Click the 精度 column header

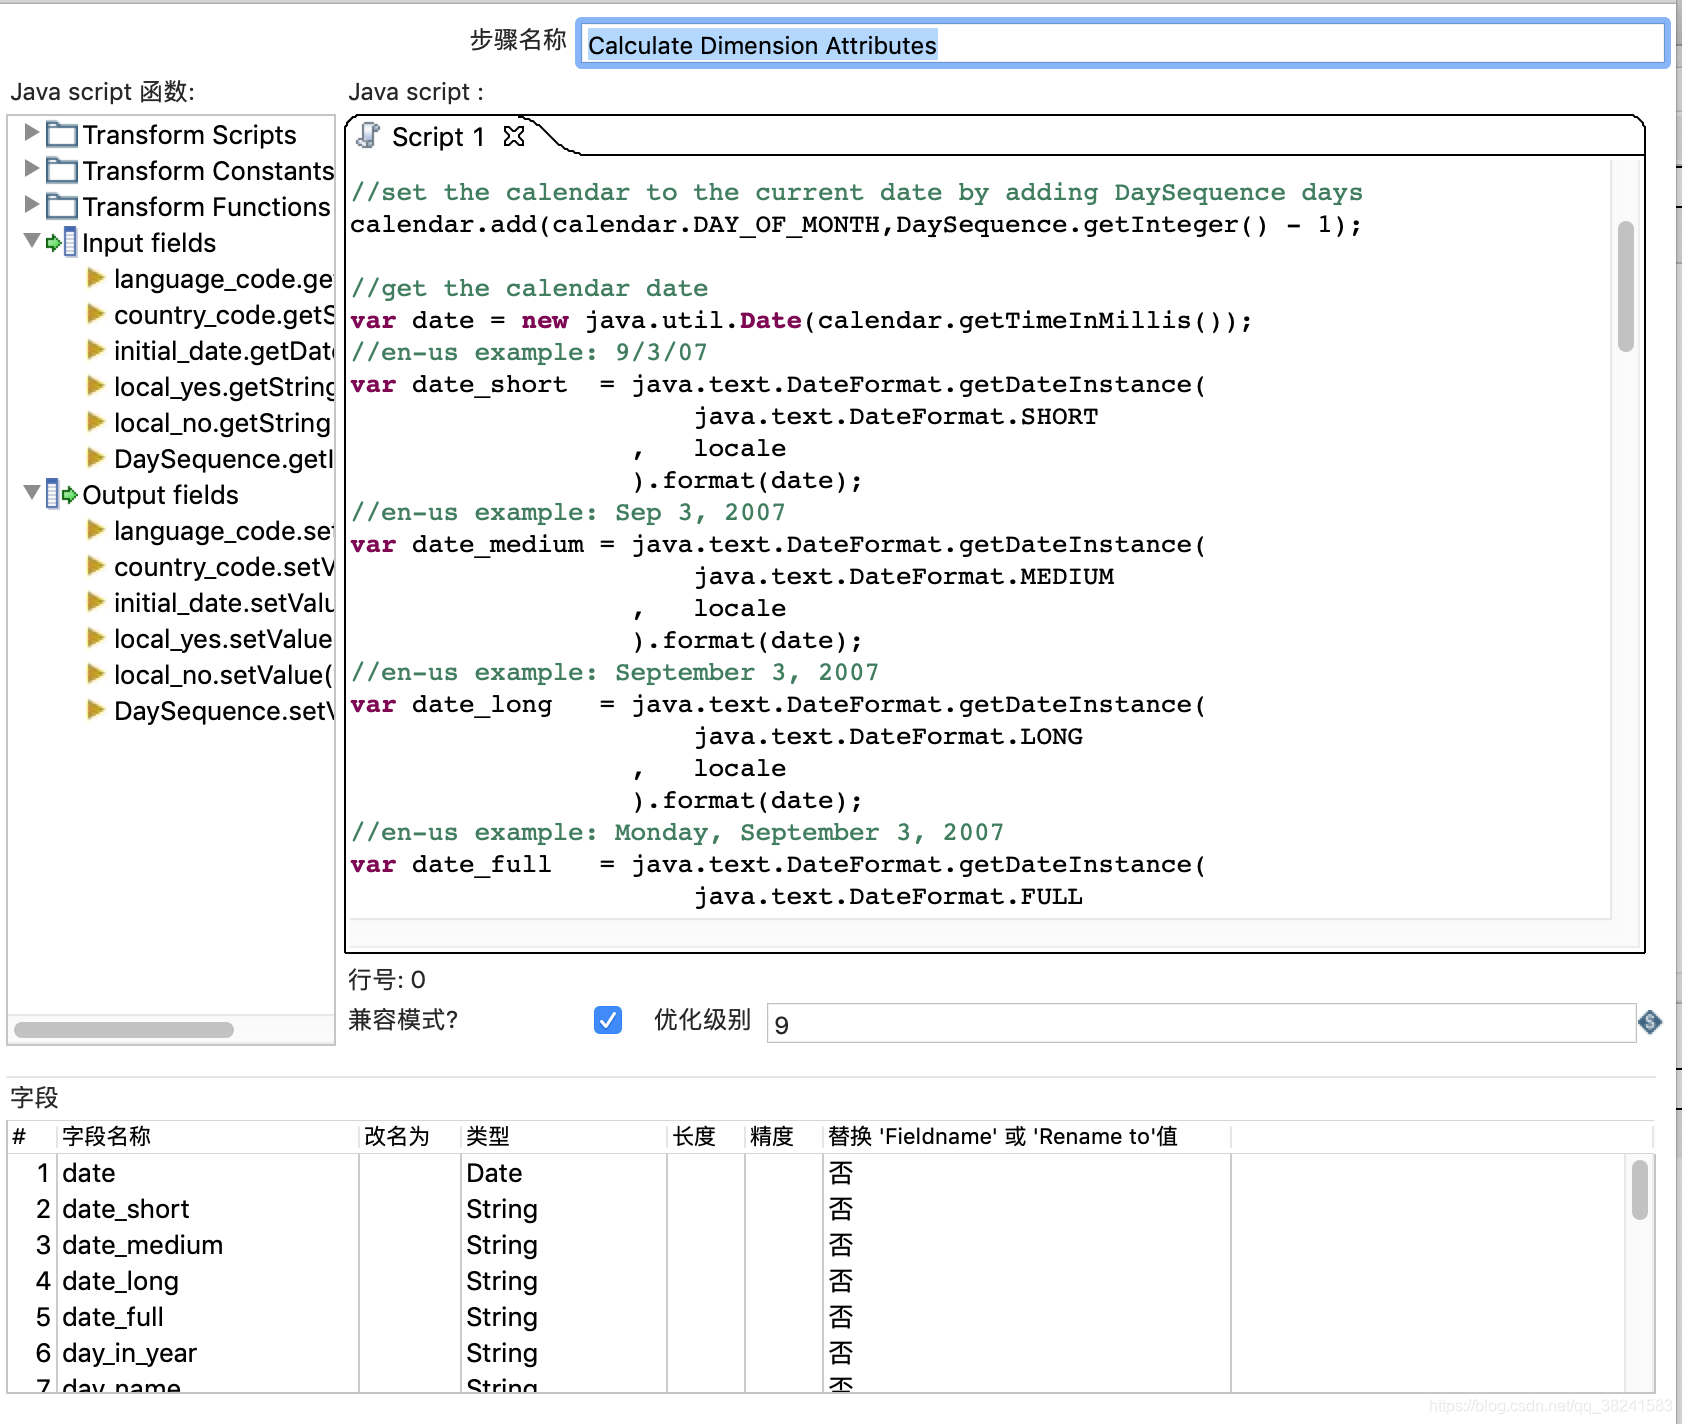[784, 1136]
